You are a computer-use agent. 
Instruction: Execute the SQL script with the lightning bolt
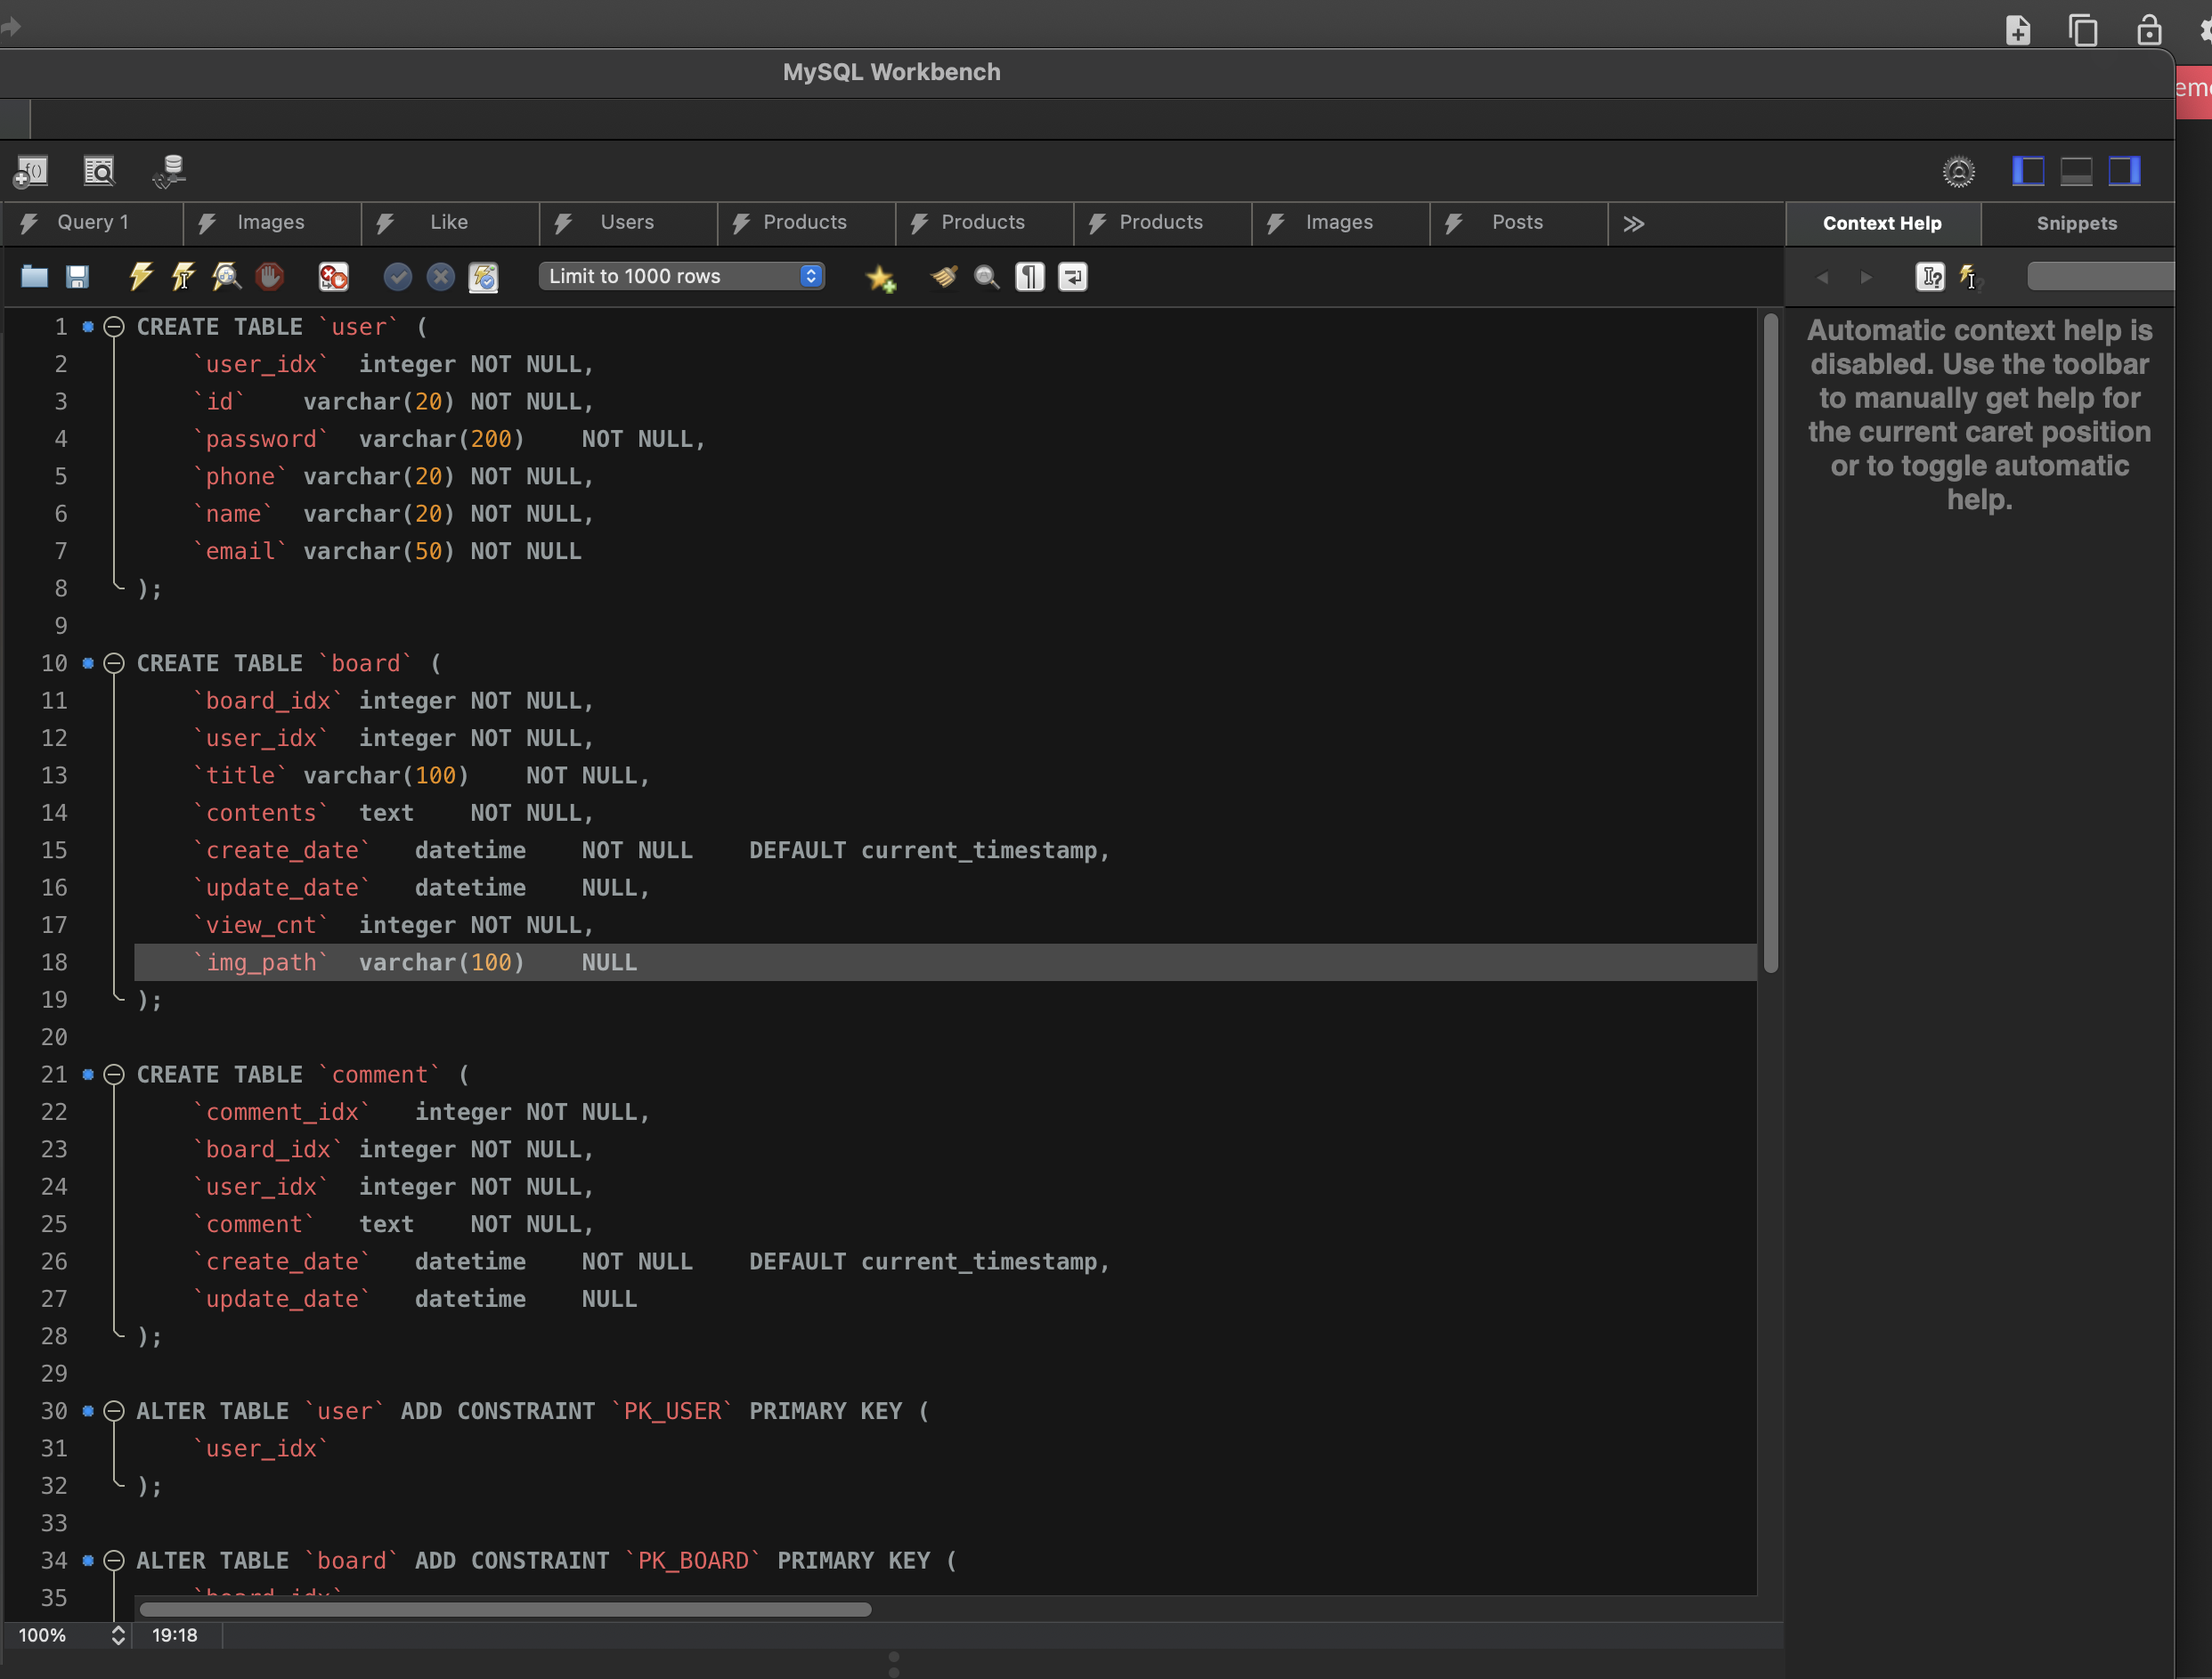coord(140,277)
